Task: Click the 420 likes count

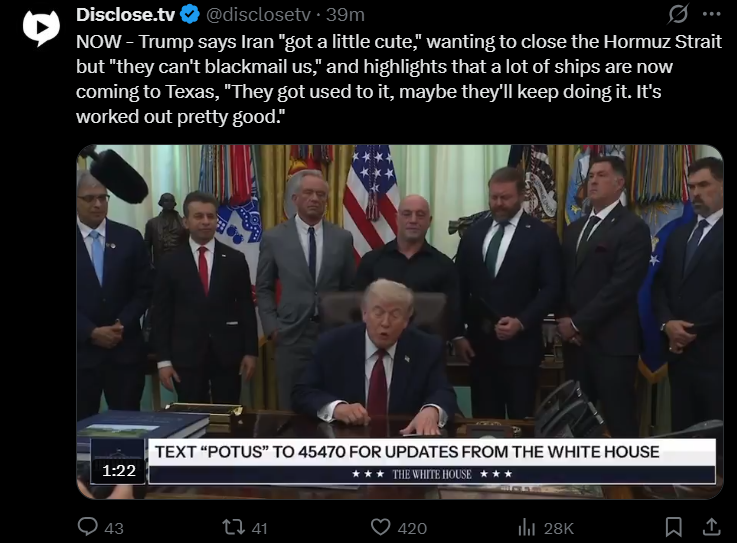Action: tap(412, 528)
